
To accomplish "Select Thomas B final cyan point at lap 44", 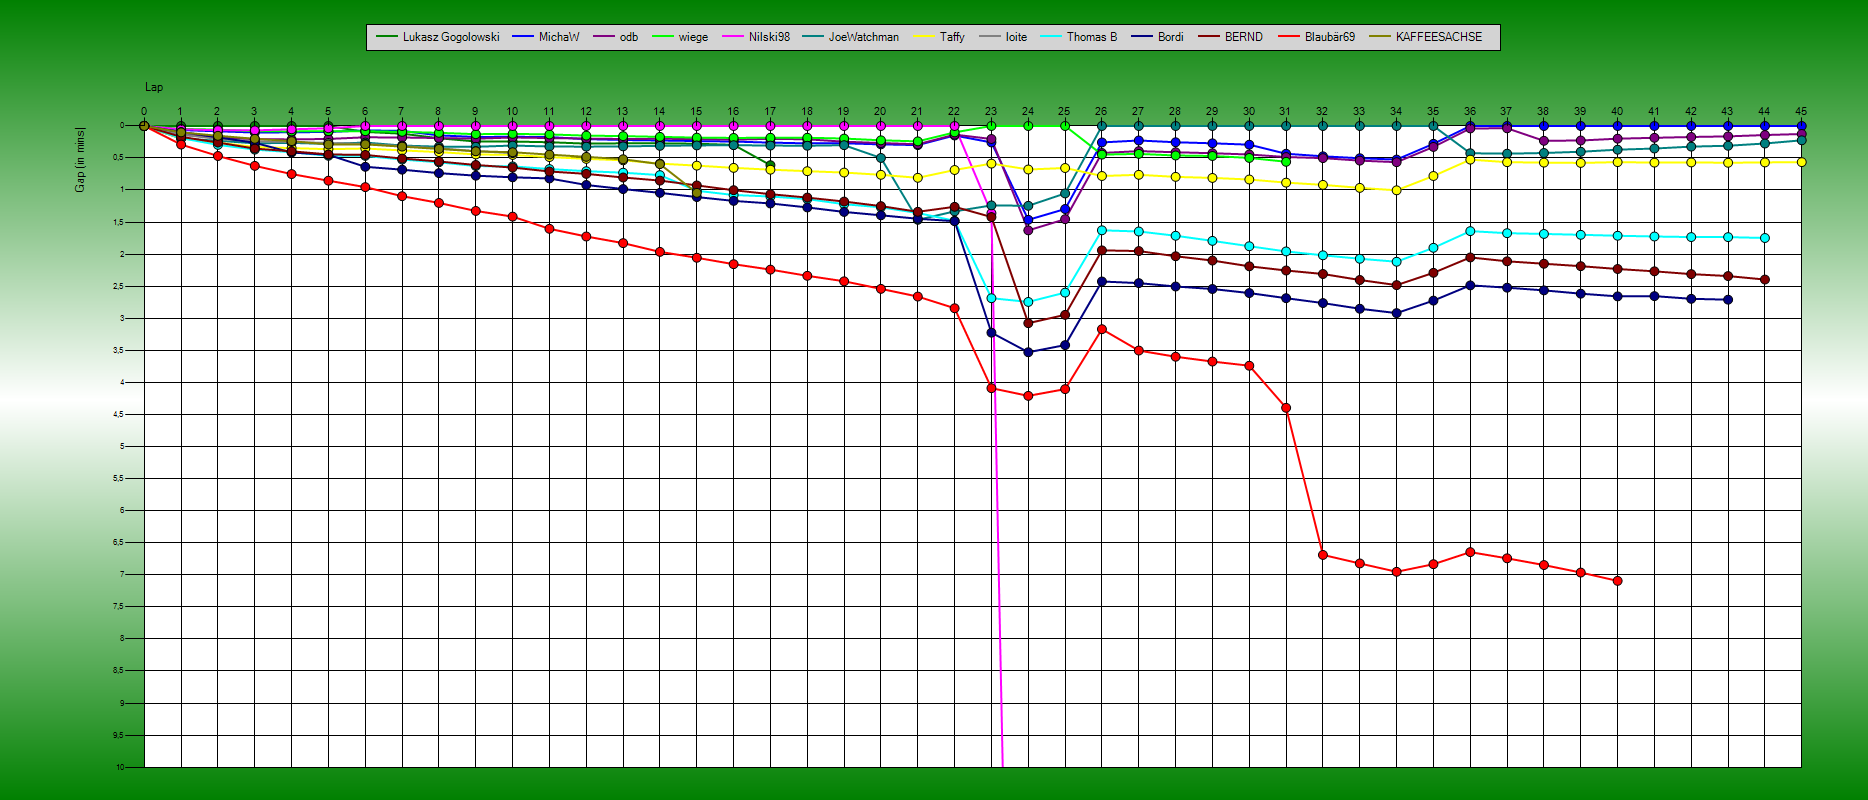I will [x=1765, y=238].
